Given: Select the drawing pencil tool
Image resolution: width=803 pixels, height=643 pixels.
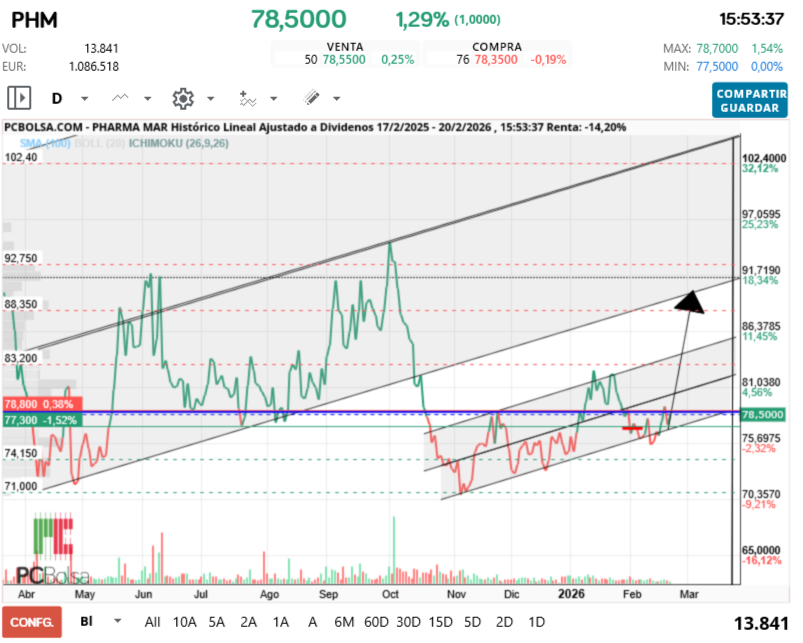Looking at the screenshot, I should click(x=311, y=98).
